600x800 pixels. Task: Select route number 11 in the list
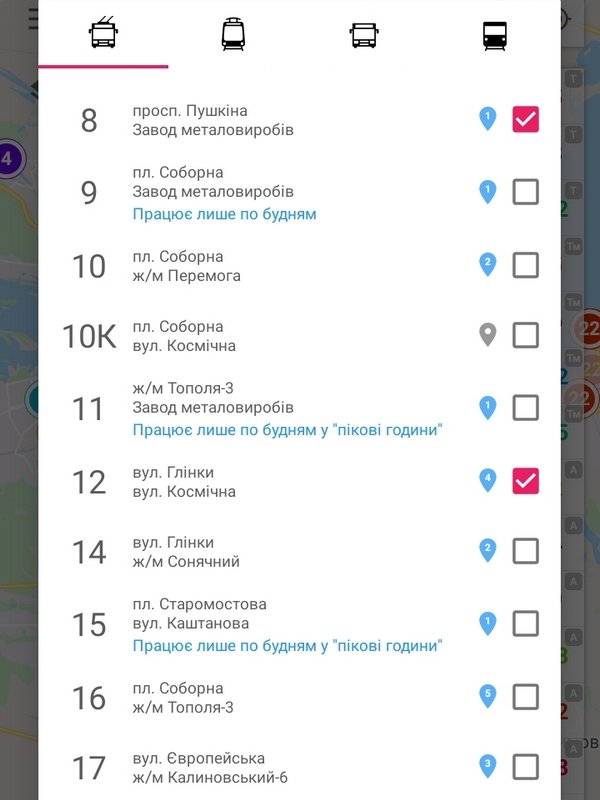click(89, 408)
